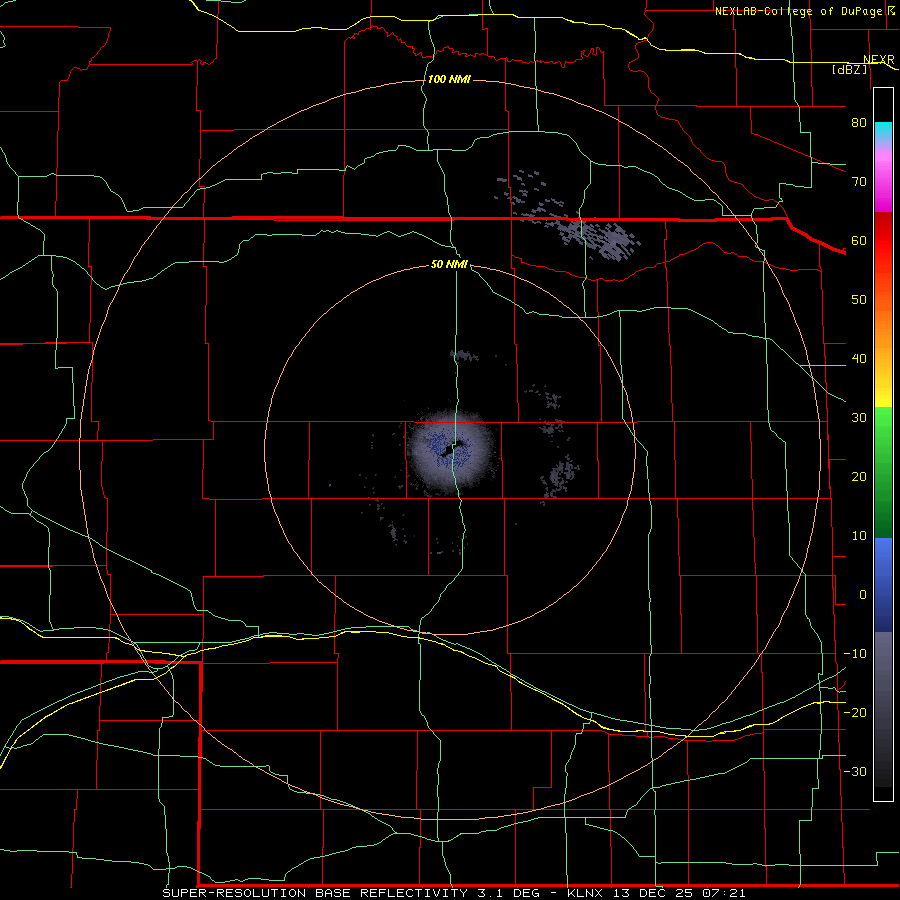This screenshot has width=900, height=900.
Task: Click the 10 value on the dBZ scale
Action: 859,536
